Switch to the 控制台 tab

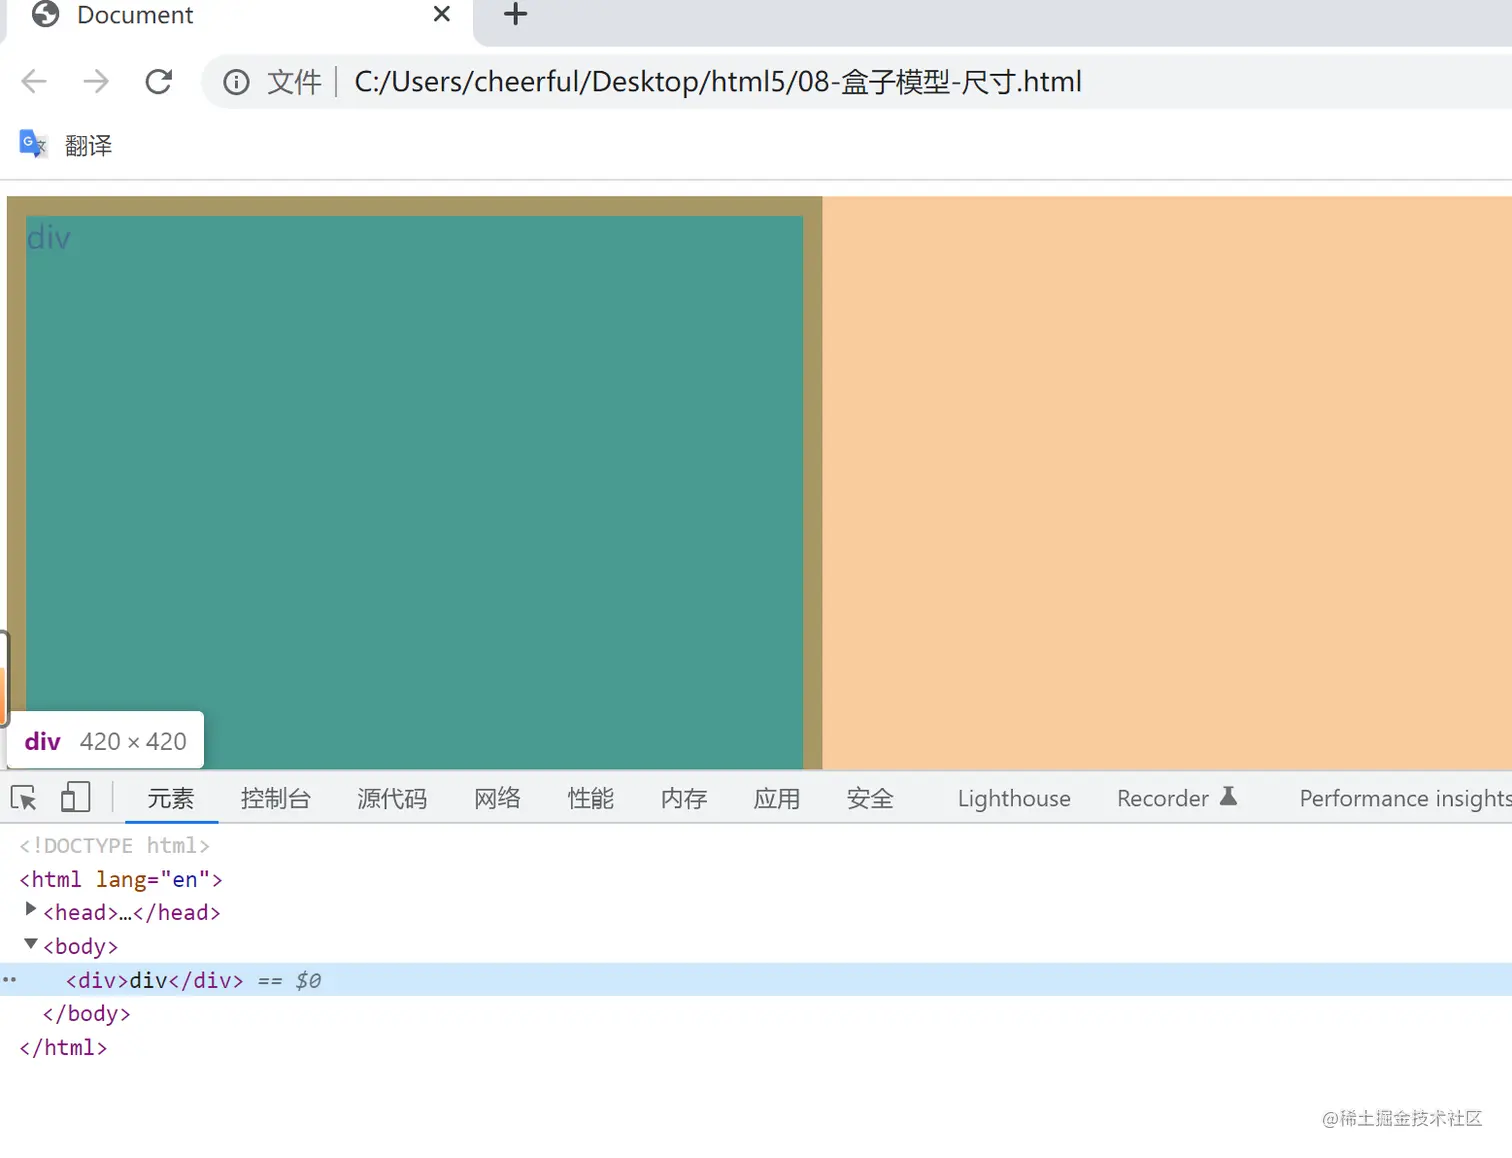point(276,798)
